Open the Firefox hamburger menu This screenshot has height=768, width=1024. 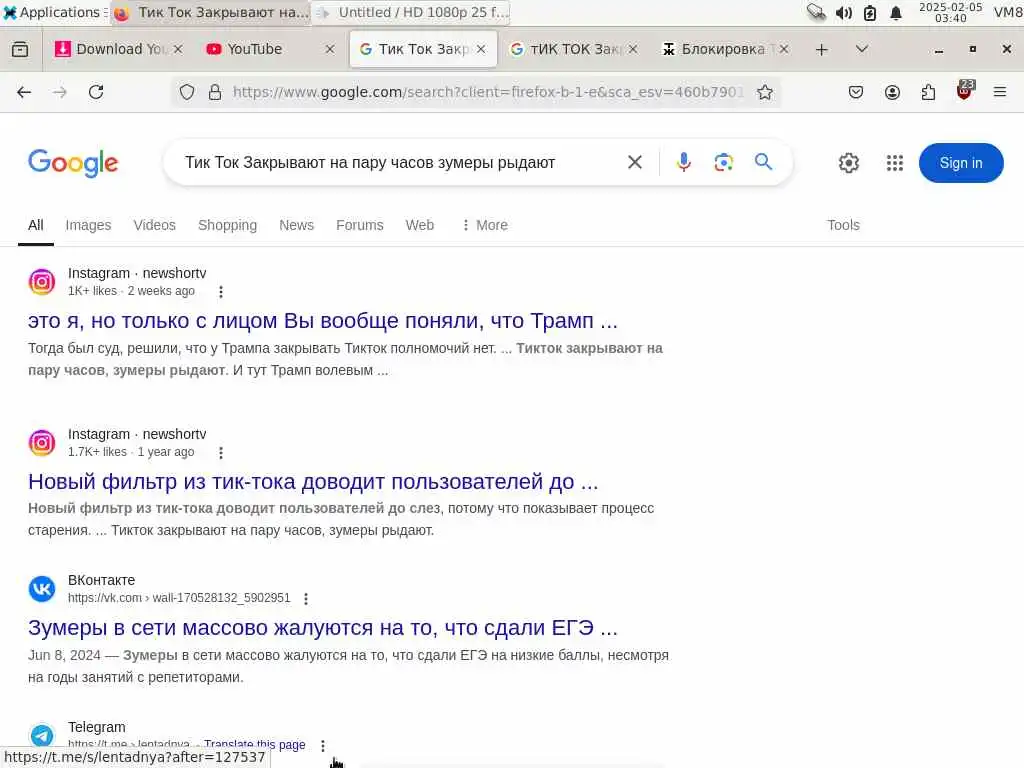coord(1000,92)
